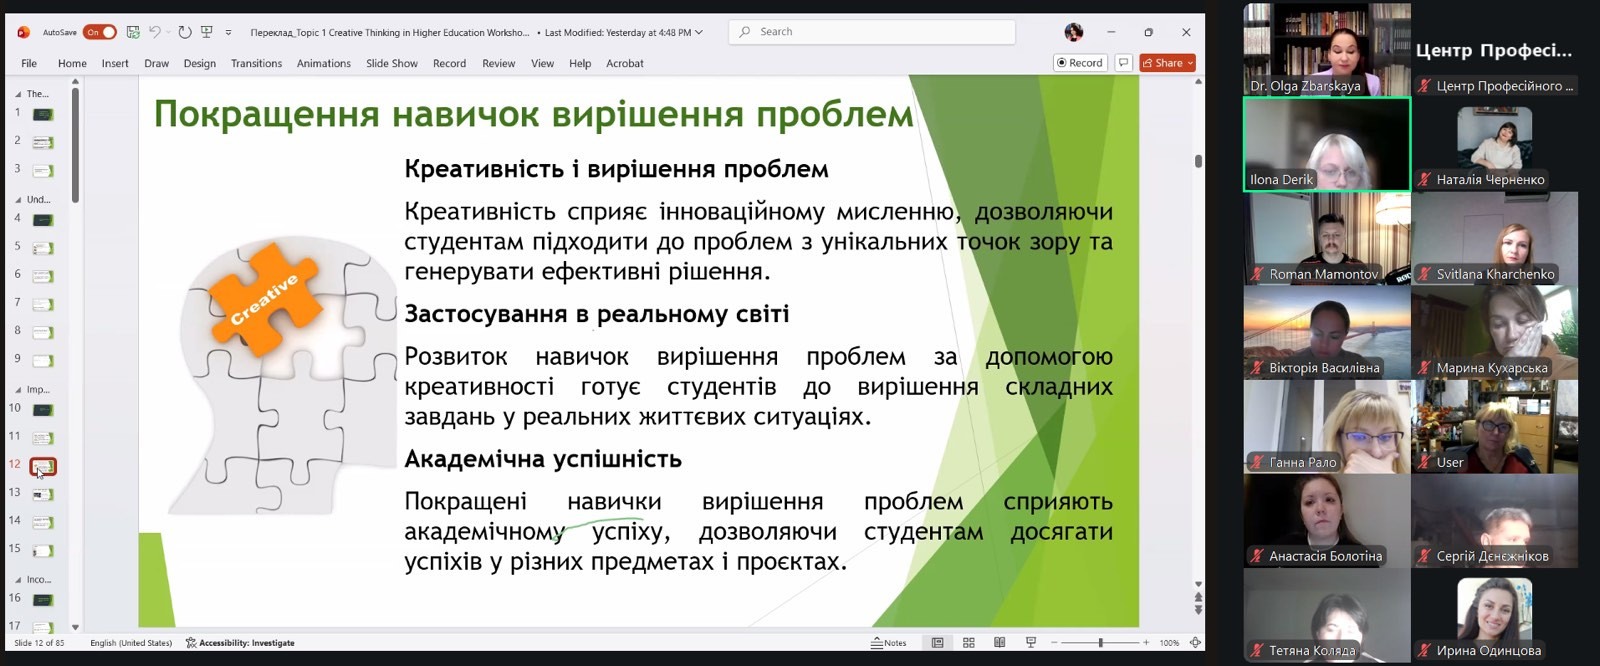Screen dimensions: 1600x666
Task: Collapse the "Und..." section in slide panel
Action: coord(18,200)
